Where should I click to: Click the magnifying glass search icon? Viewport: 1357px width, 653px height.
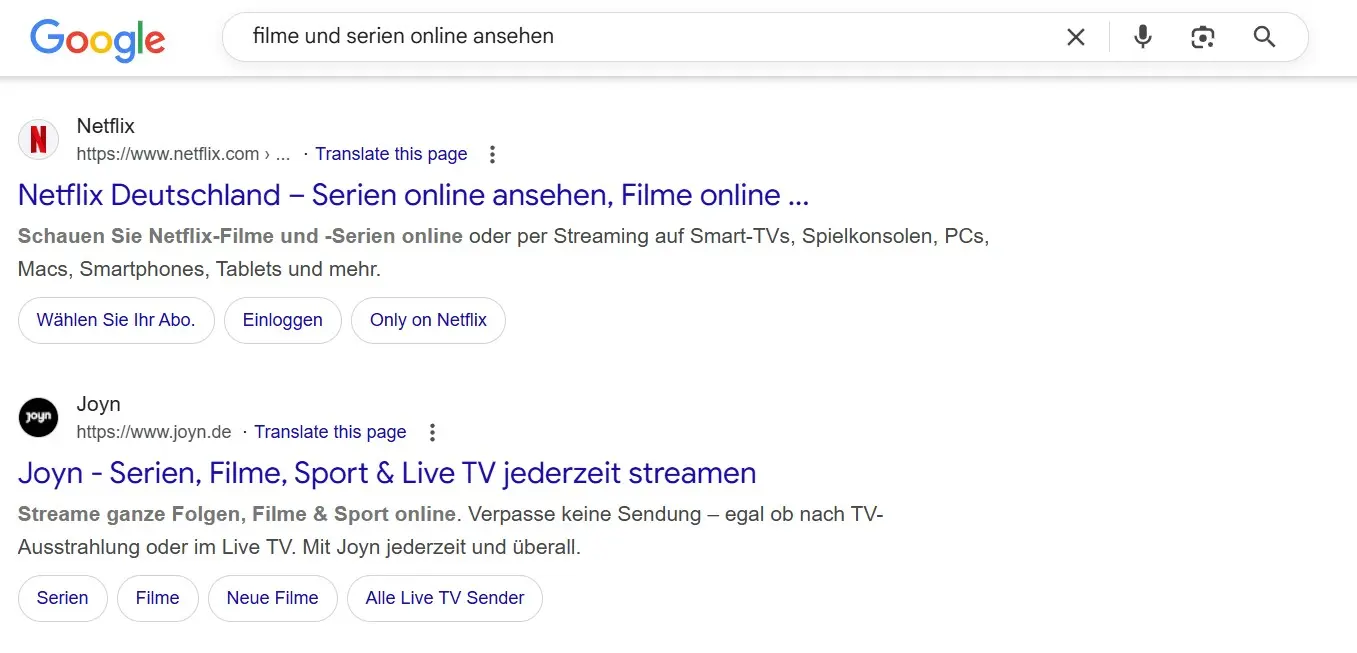(x=1264, y=36)
